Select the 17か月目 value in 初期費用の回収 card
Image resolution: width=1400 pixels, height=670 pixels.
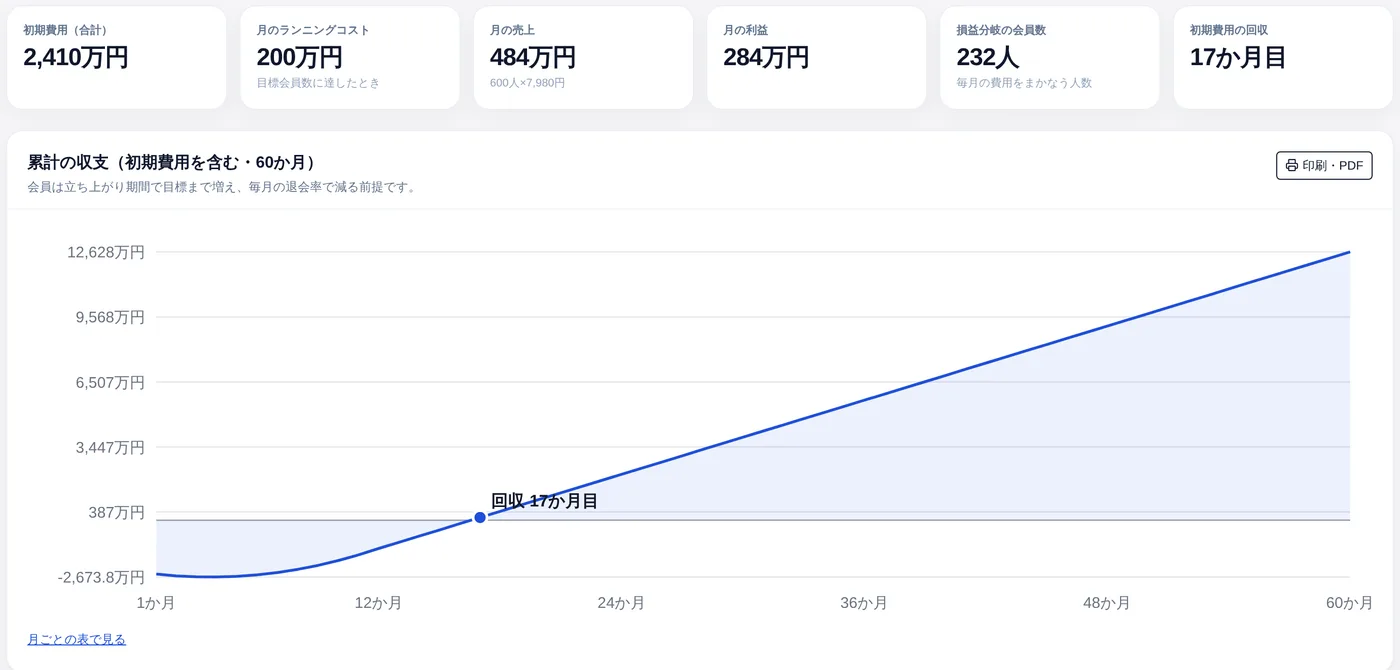pos(1238,57)
